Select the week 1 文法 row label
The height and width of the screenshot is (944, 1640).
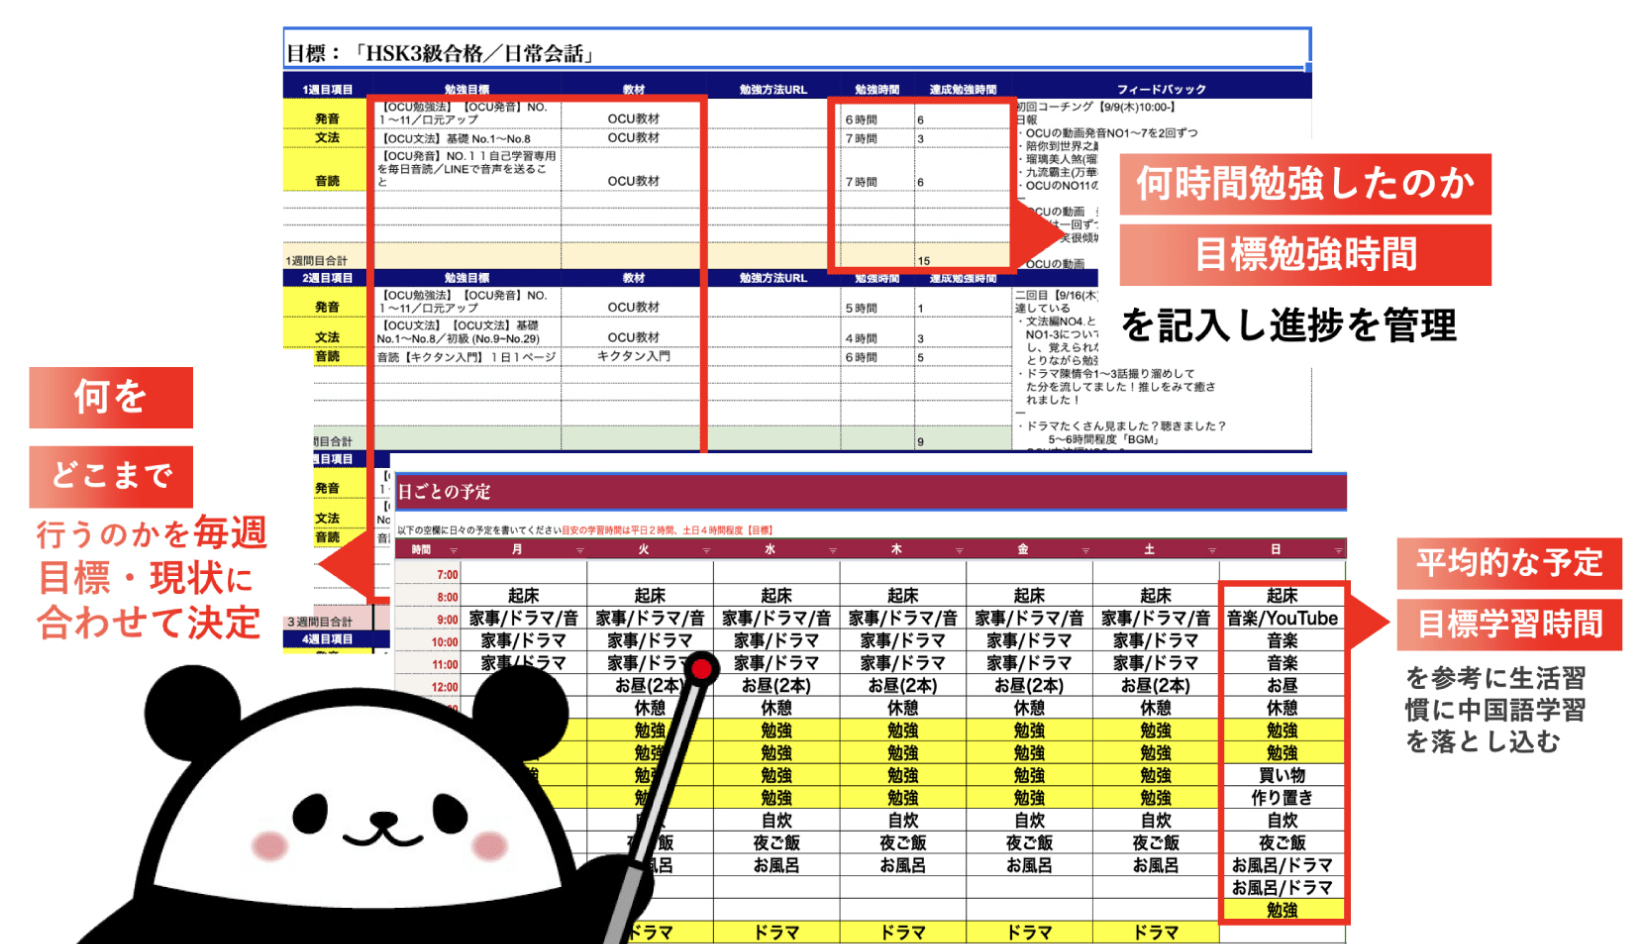pyautogui.click(x=327, y=138)
